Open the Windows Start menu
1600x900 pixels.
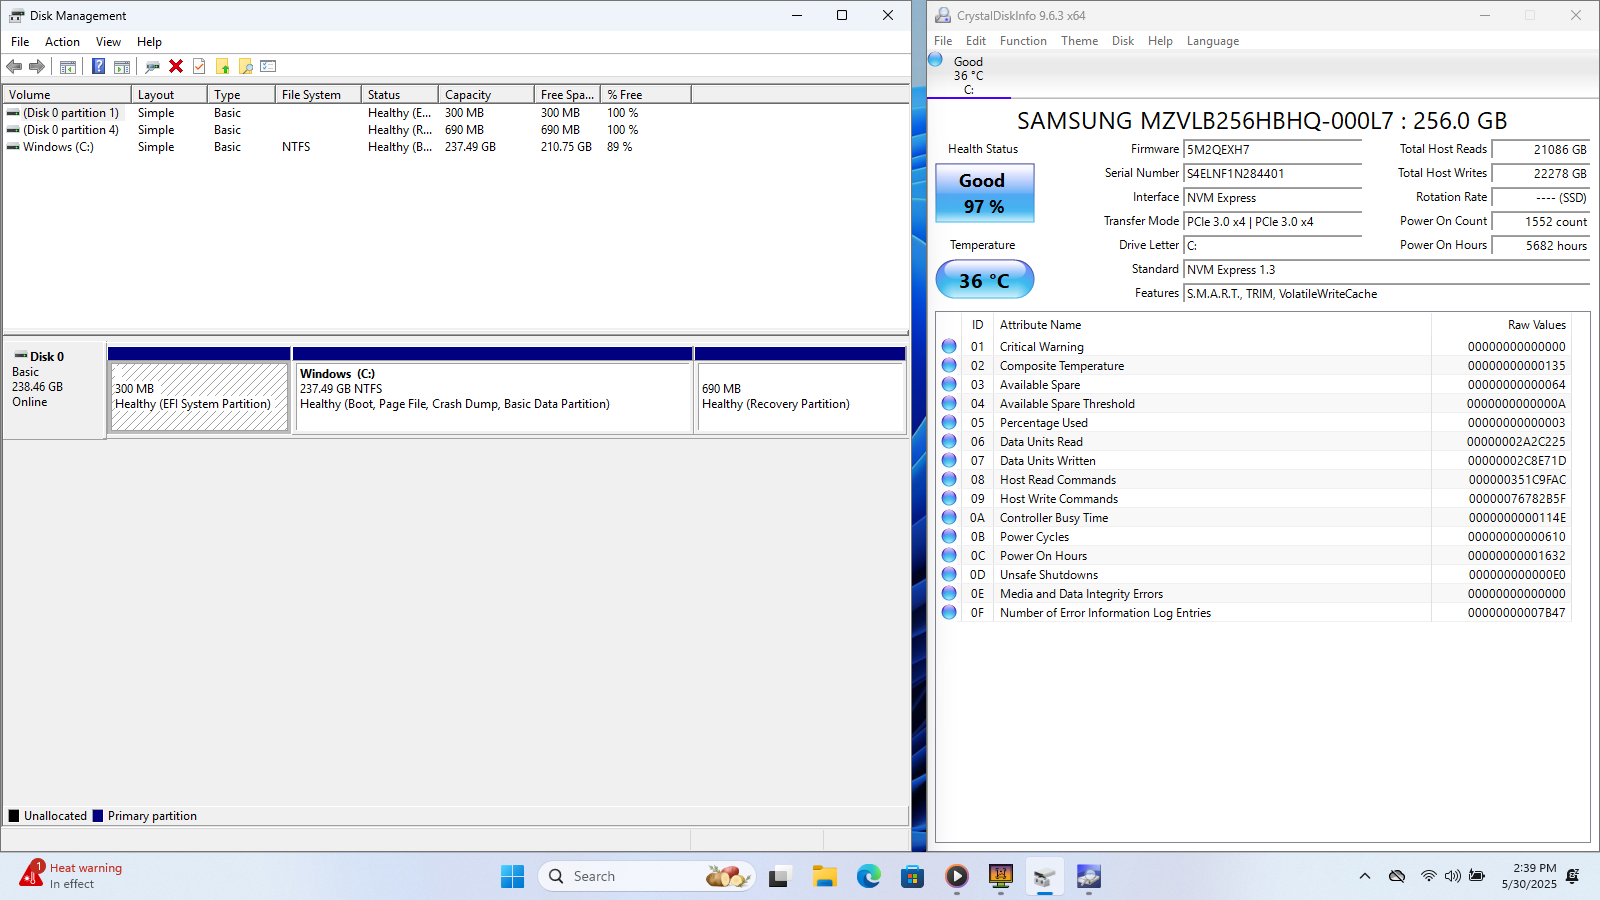coord(512,876)
